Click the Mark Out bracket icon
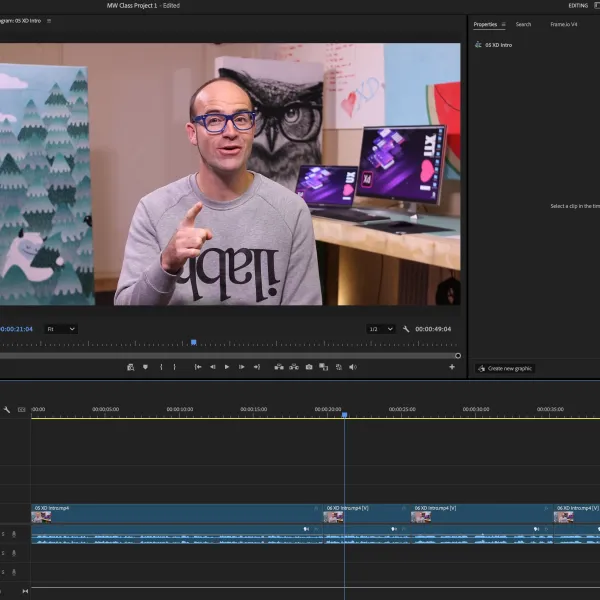Viewport: 600px width, 600px height. pos(174,367)
